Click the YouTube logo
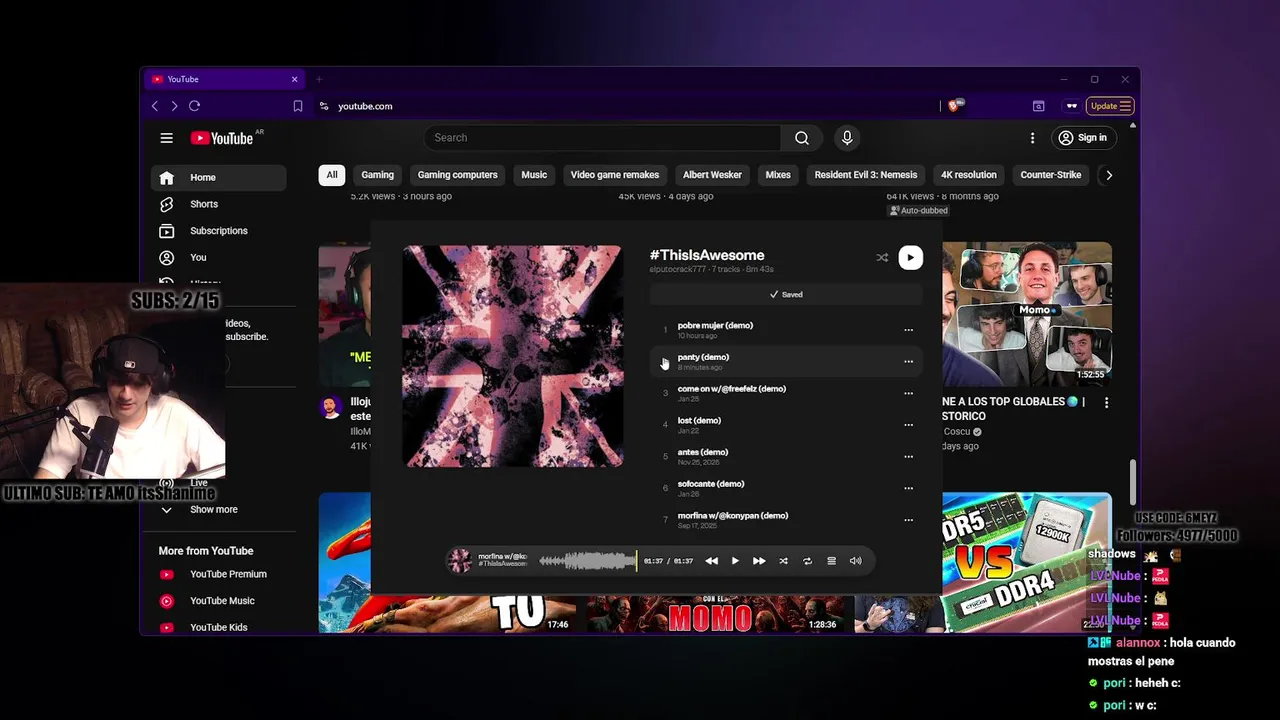The width and height of the screenshot is (1280, 720). point(222,138)
